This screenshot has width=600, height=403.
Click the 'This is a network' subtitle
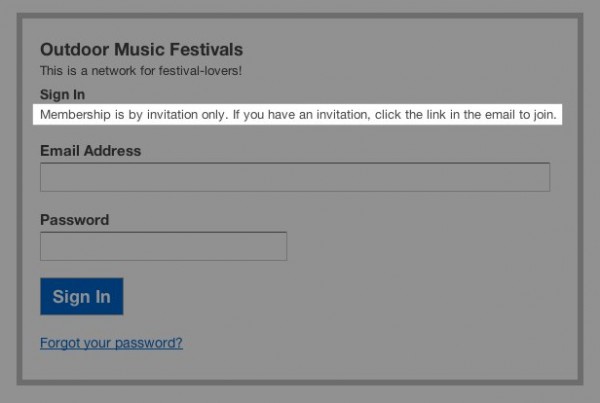pyautogui.click(x=141, y=71)
